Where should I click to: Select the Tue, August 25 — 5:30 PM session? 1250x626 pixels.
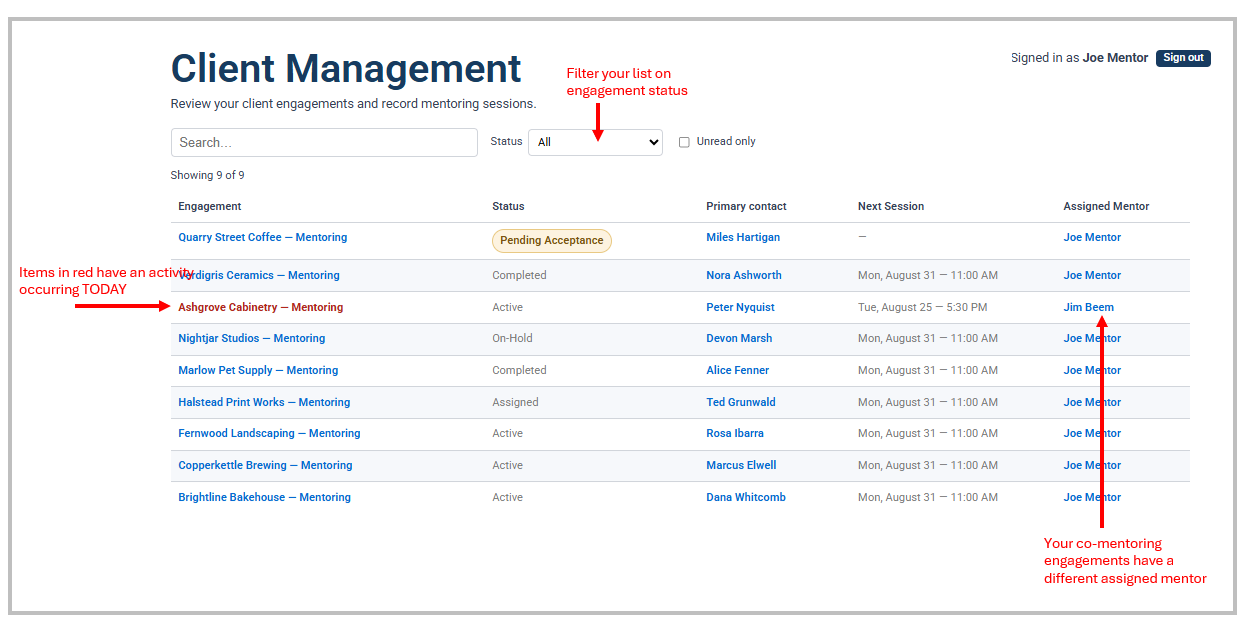click(922, 308)
